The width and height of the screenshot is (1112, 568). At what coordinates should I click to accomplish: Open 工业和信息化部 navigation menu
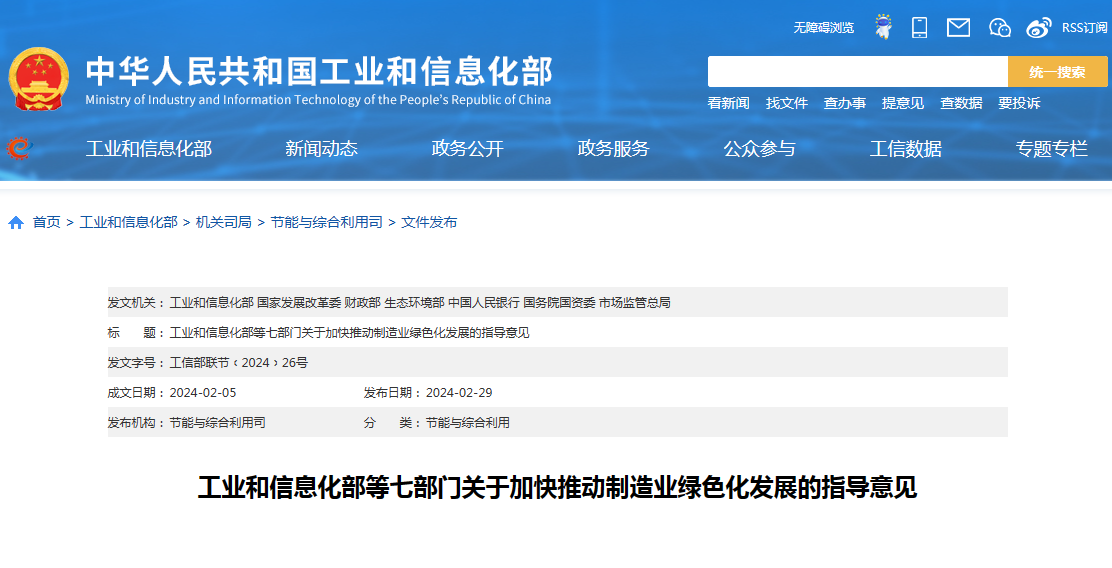point(149,149)
